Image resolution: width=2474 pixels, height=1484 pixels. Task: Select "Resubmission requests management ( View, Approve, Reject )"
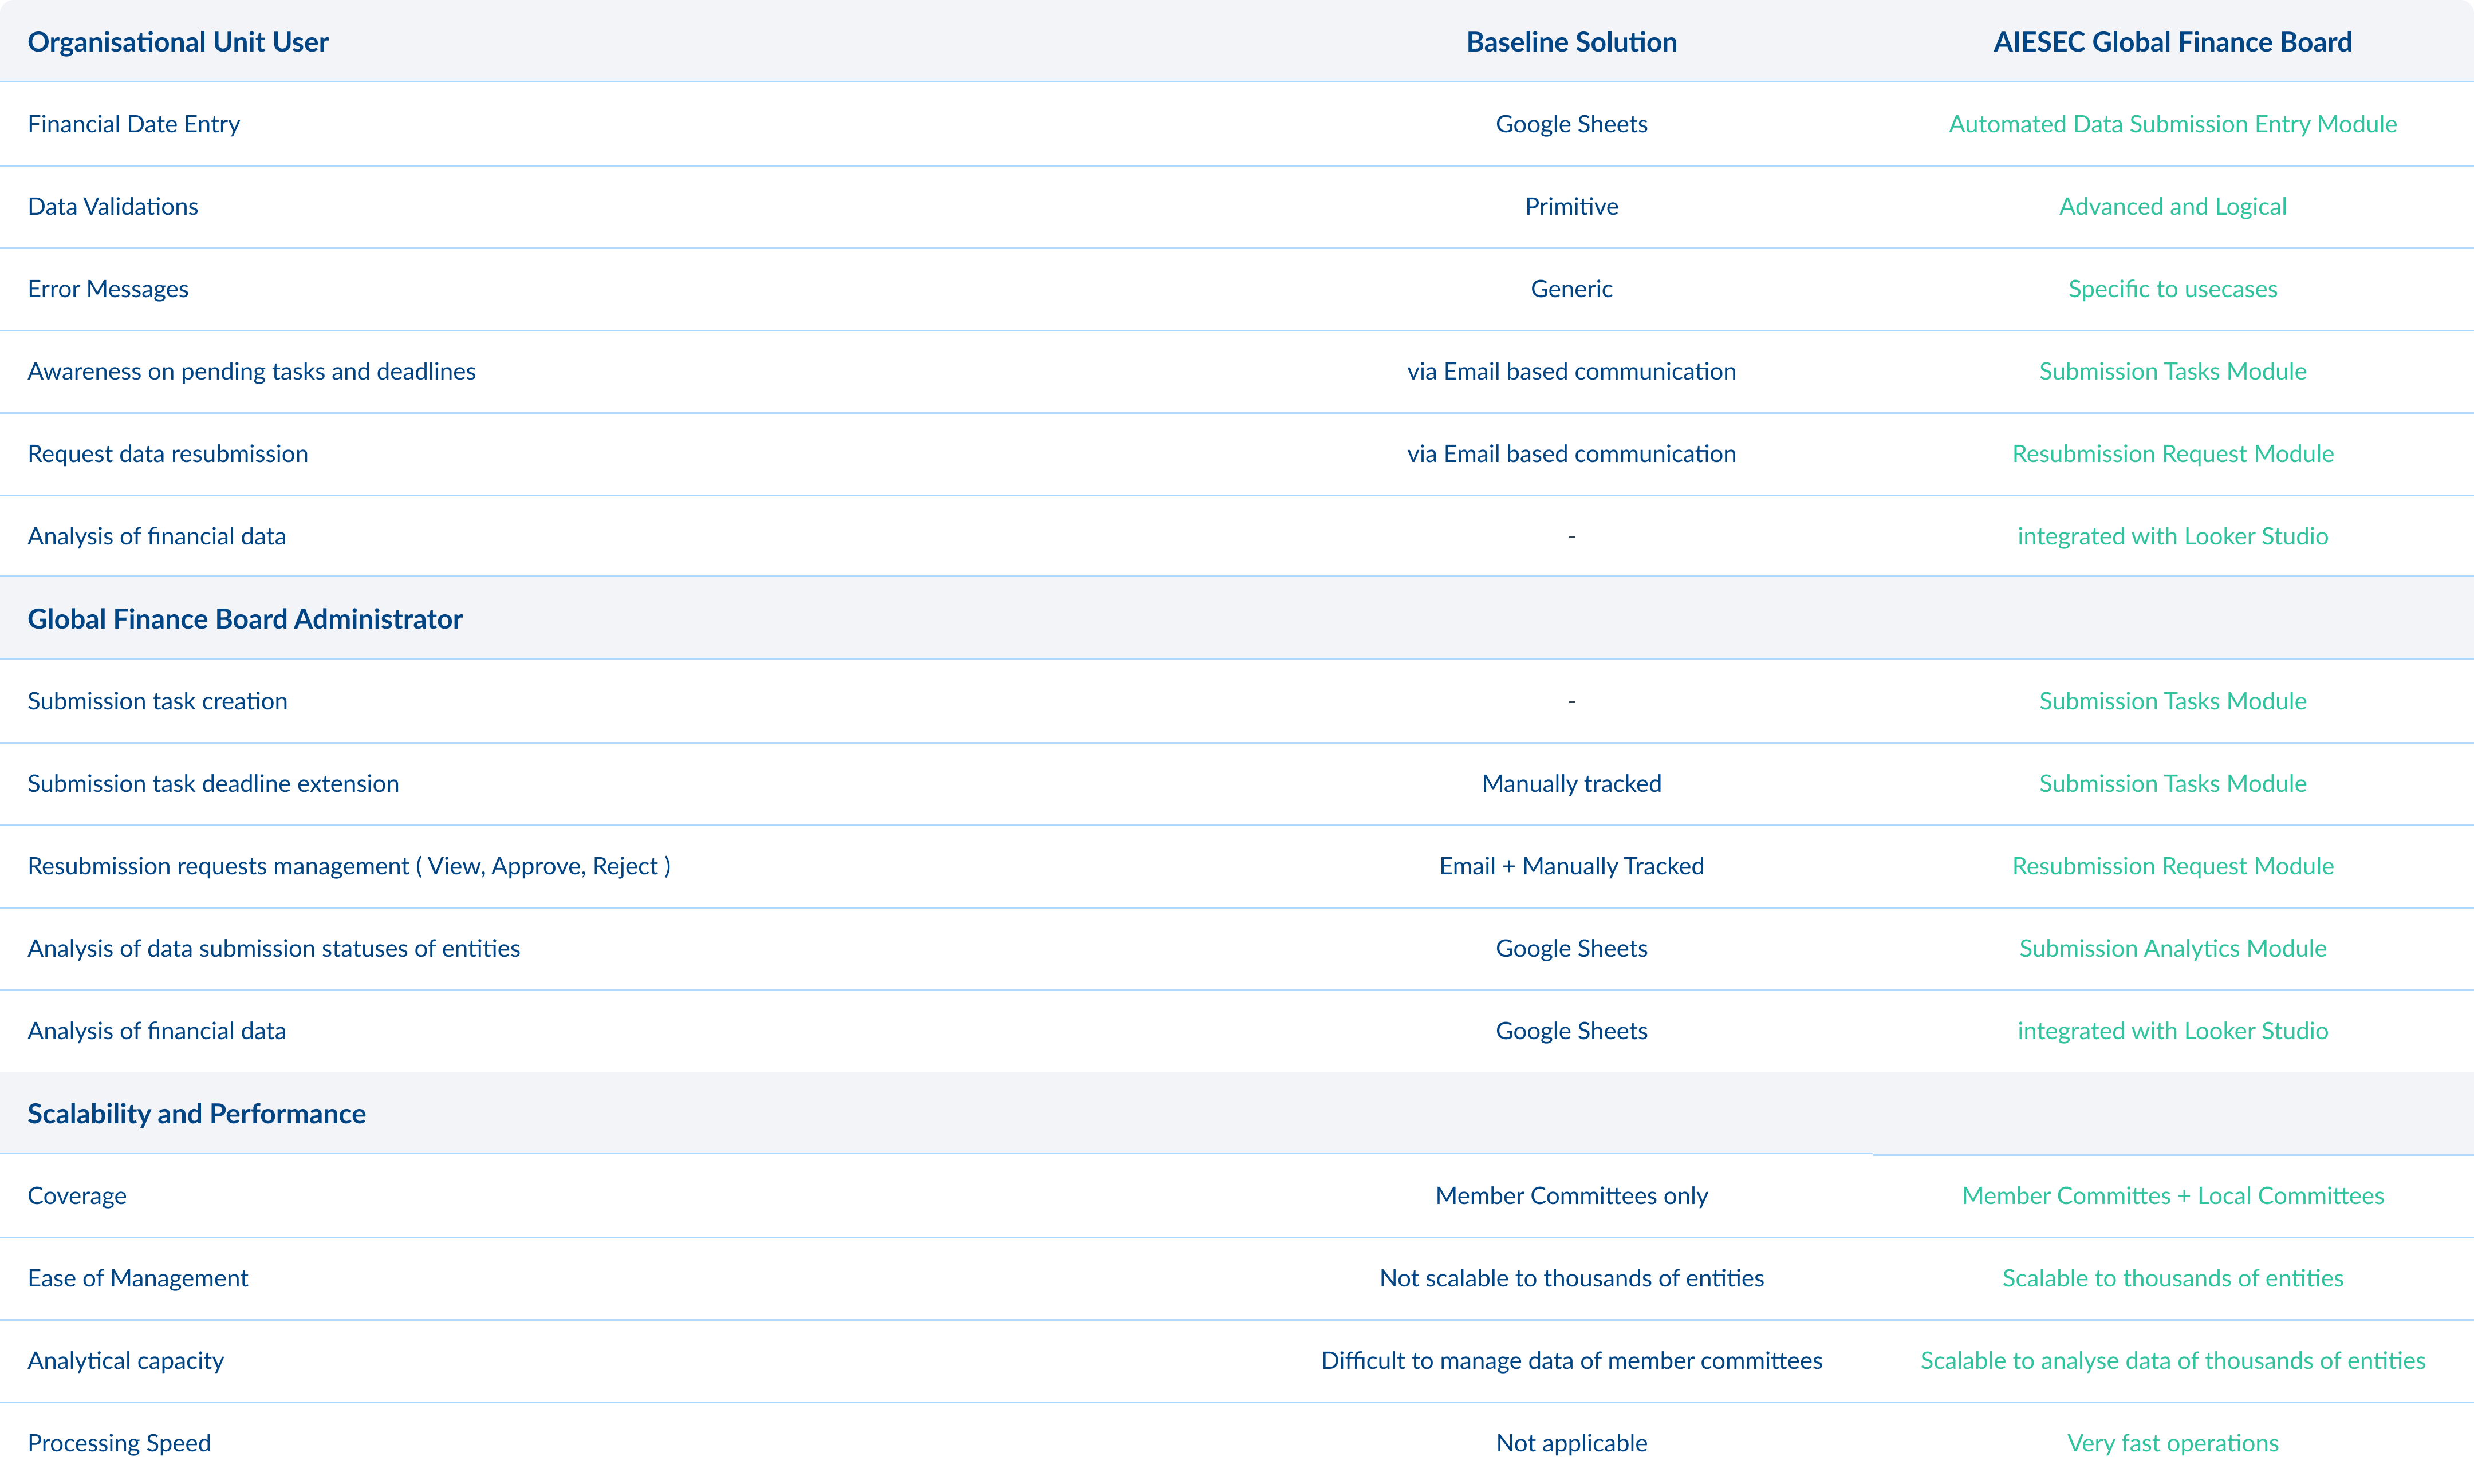coord(349,866)
